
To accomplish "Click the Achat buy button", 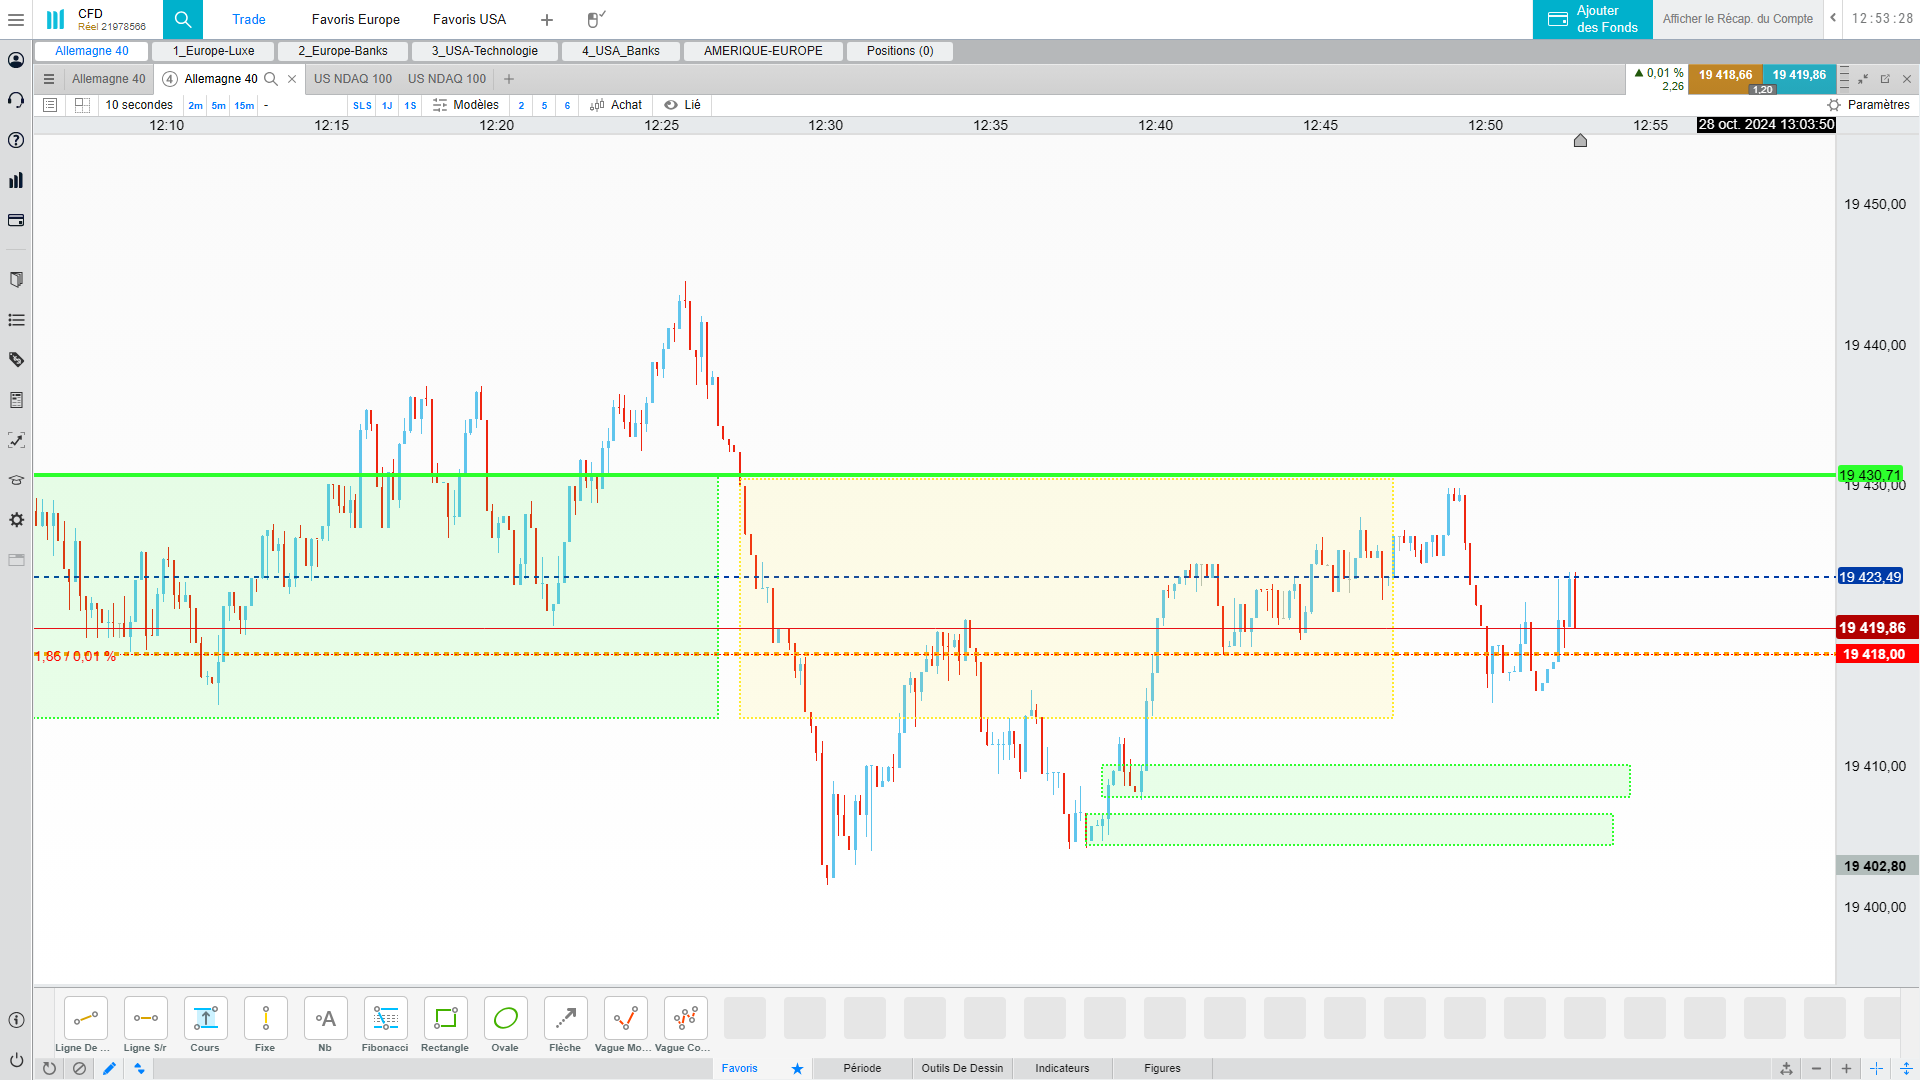I will coord(616,105).
